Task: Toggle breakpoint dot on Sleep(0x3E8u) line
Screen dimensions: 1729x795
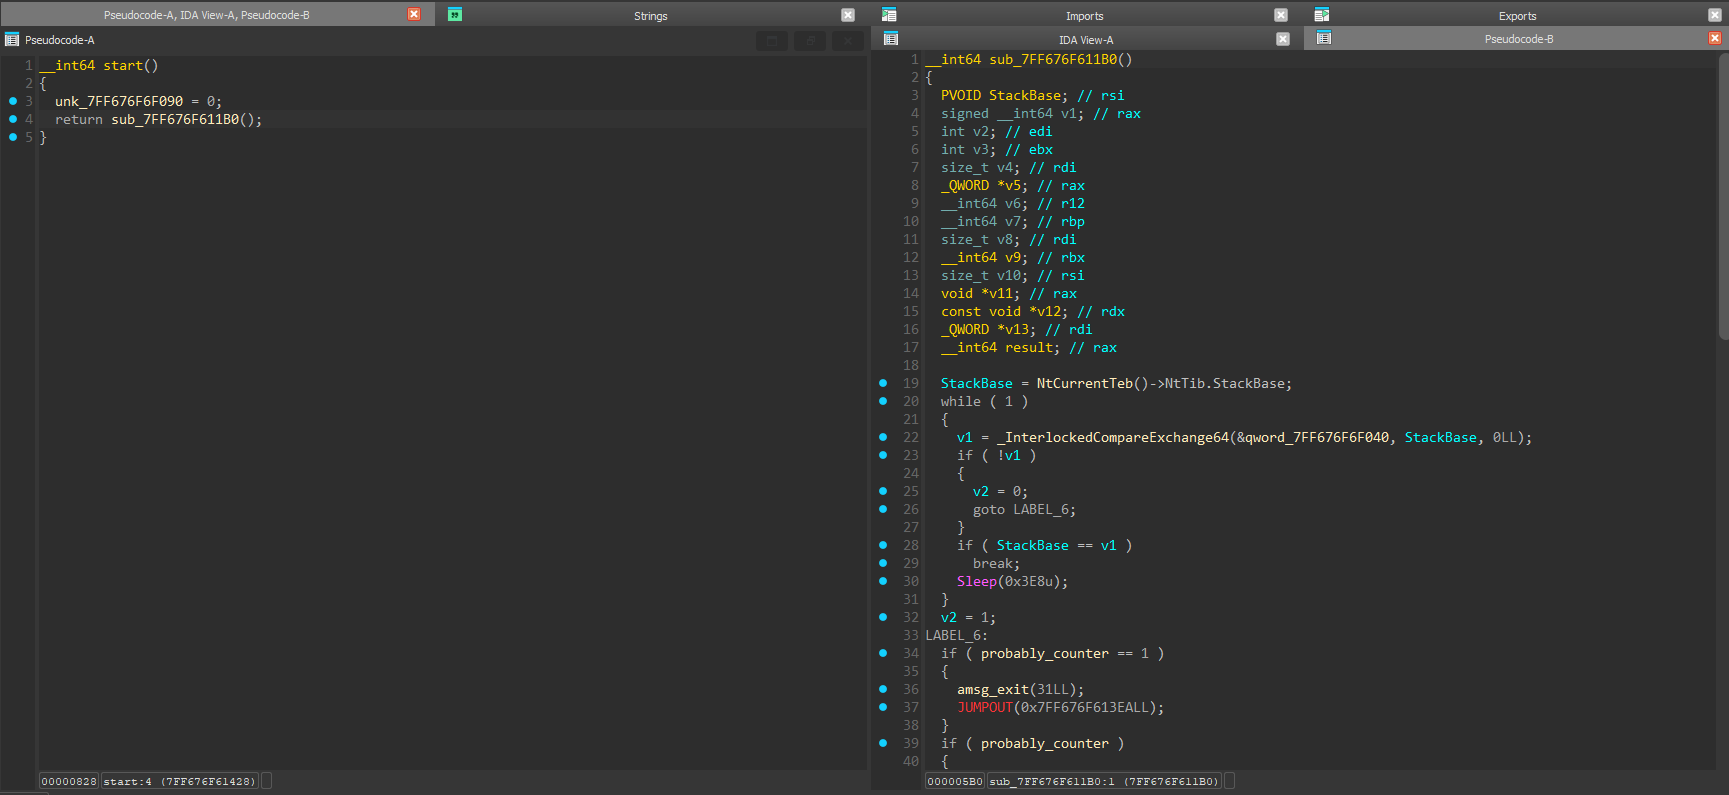Action: [883, 581]
